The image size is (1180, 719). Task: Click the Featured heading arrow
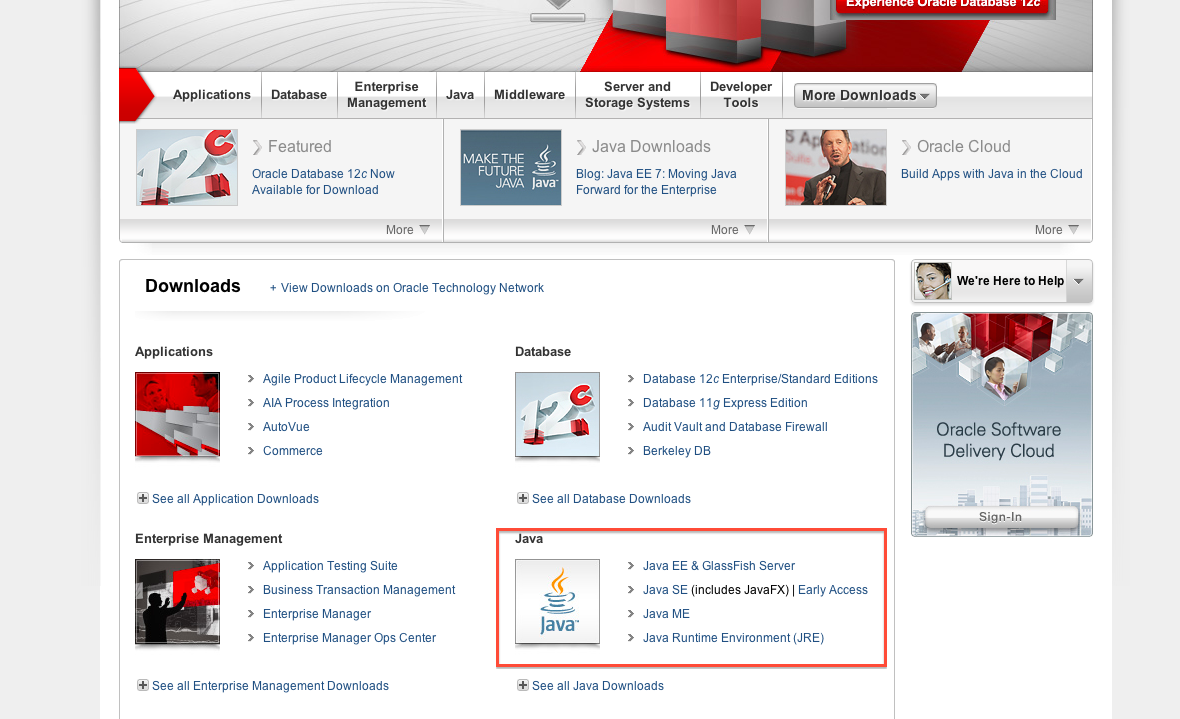[257, 147]
